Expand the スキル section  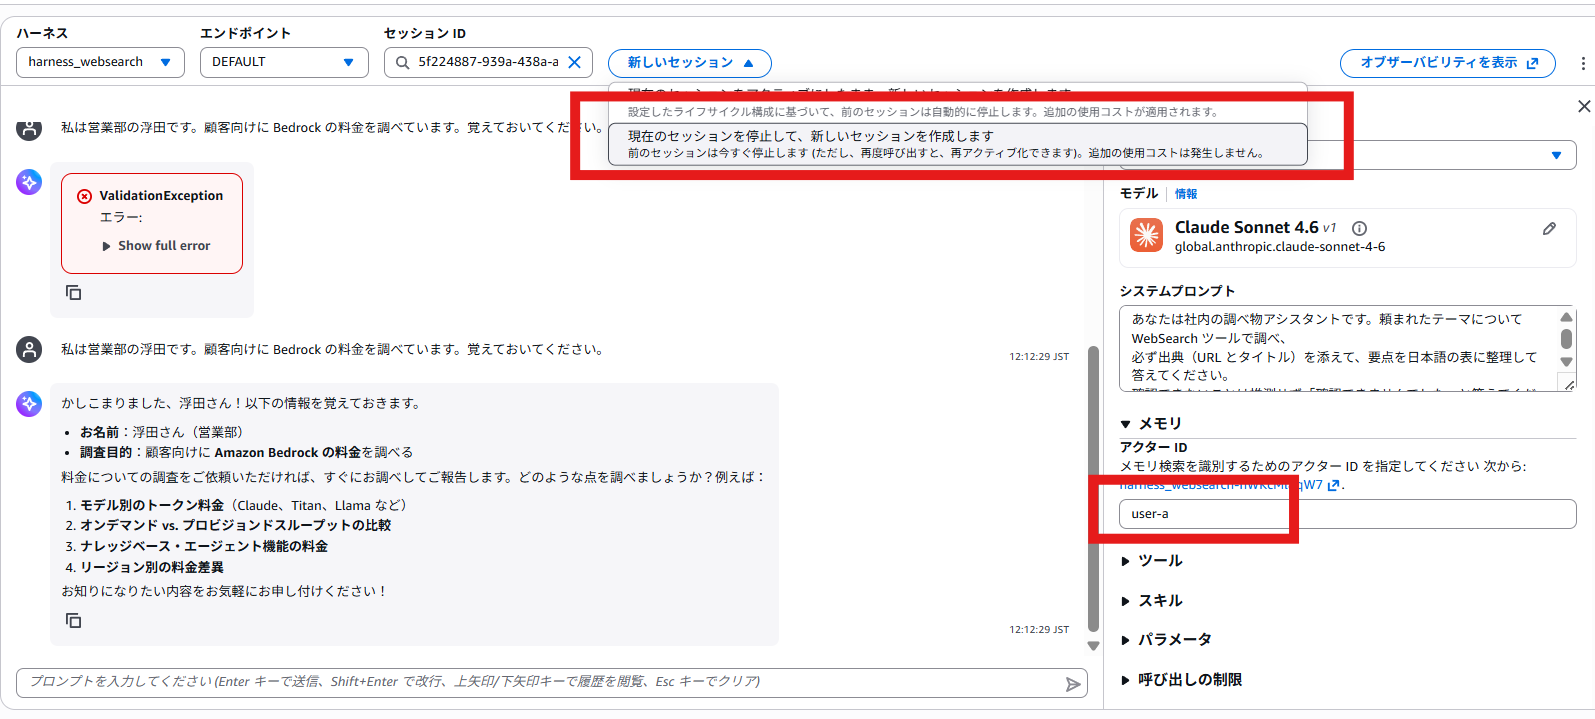click(x=1152, y=601)
